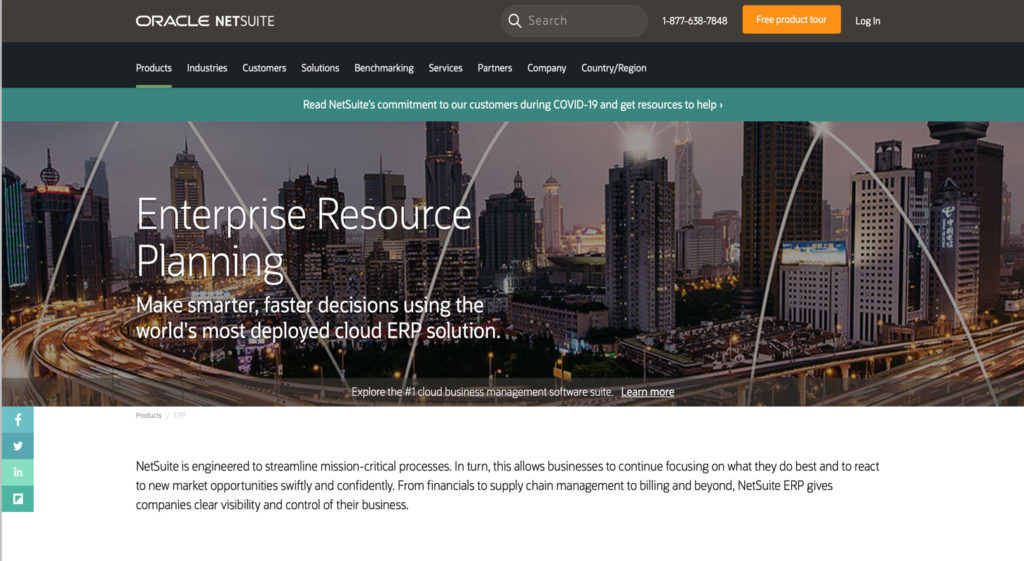Click the Products breadcrumb
Screen dimensions: 1024x561
(148, 415)
